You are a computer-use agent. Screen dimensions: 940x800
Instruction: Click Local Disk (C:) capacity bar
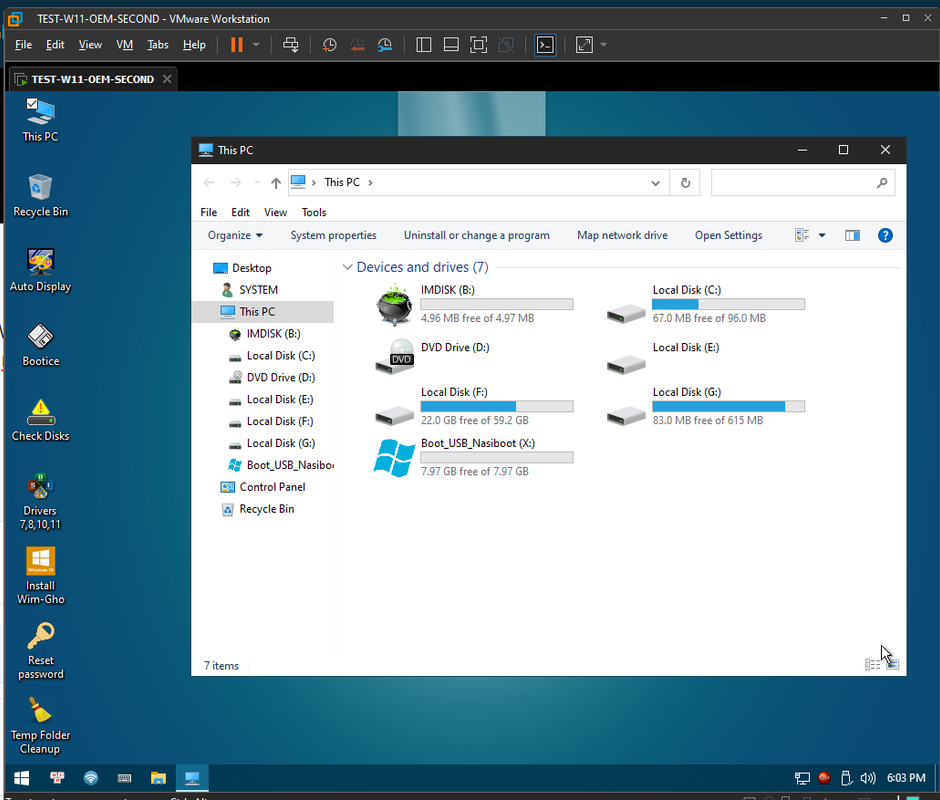(728, 304)
